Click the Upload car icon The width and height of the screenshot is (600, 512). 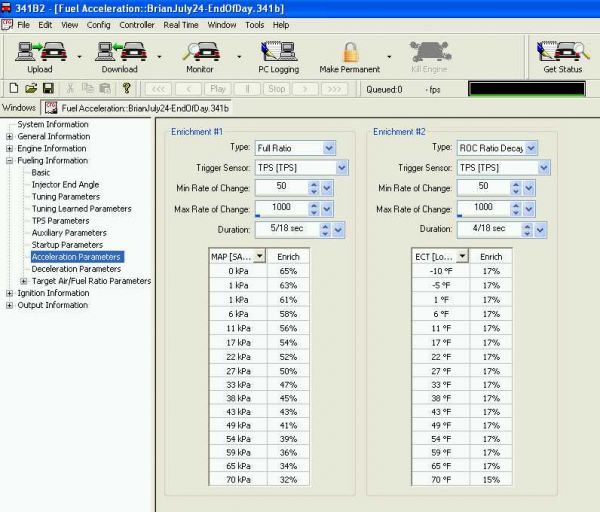pyautogui.click(x=40, y=52)
